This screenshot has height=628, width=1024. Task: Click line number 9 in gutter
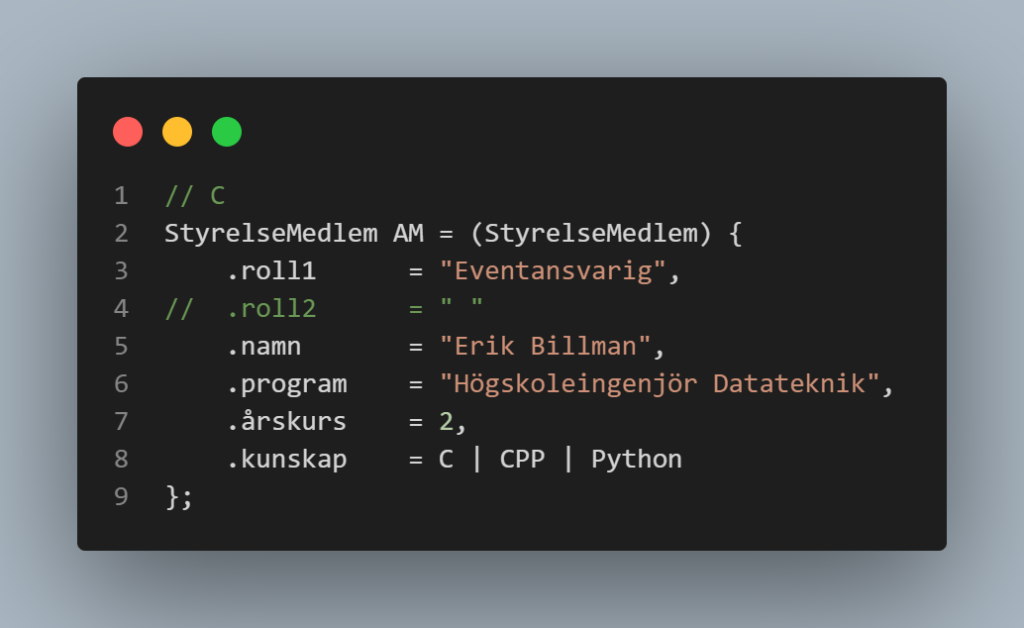(x=121, y=497)
